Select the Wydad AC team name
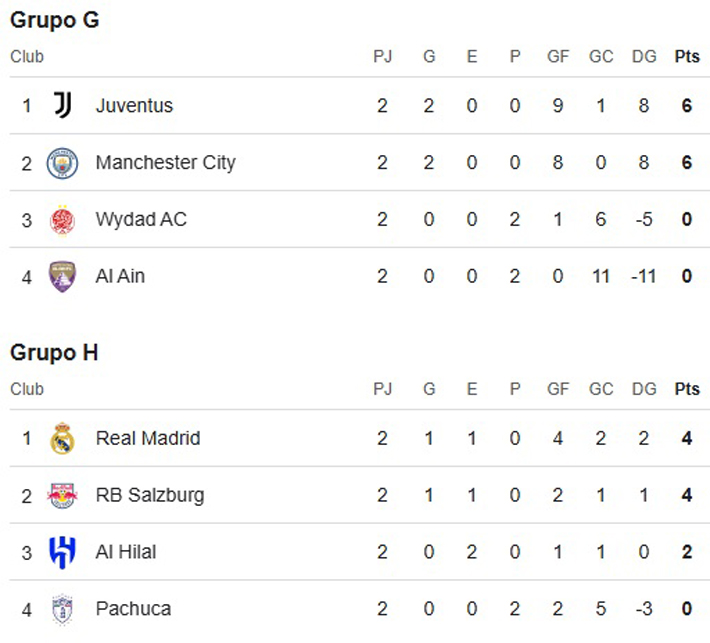Viewport: 710px width, 643px height. tap(141, 220)
